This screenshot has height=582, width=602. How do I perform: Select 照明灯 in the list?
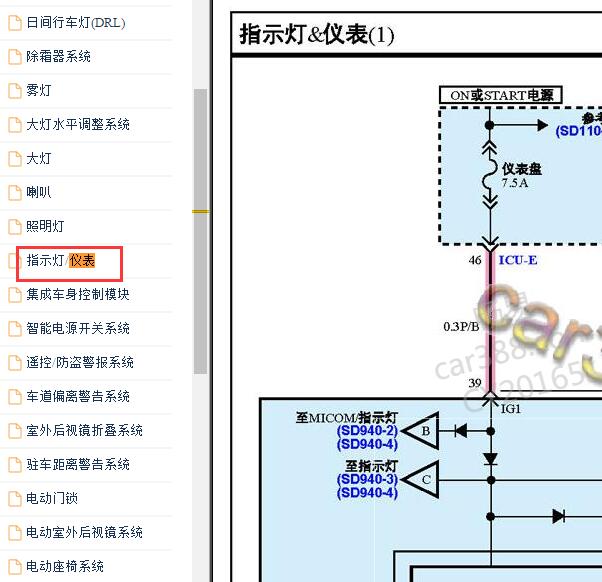pos(45,226)
